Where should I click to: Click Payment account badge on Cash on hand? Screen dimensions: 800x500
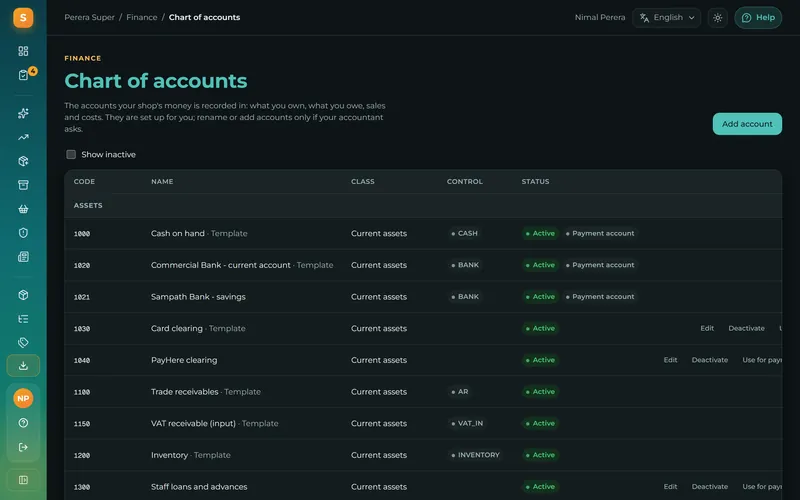(x=600, y=234)
